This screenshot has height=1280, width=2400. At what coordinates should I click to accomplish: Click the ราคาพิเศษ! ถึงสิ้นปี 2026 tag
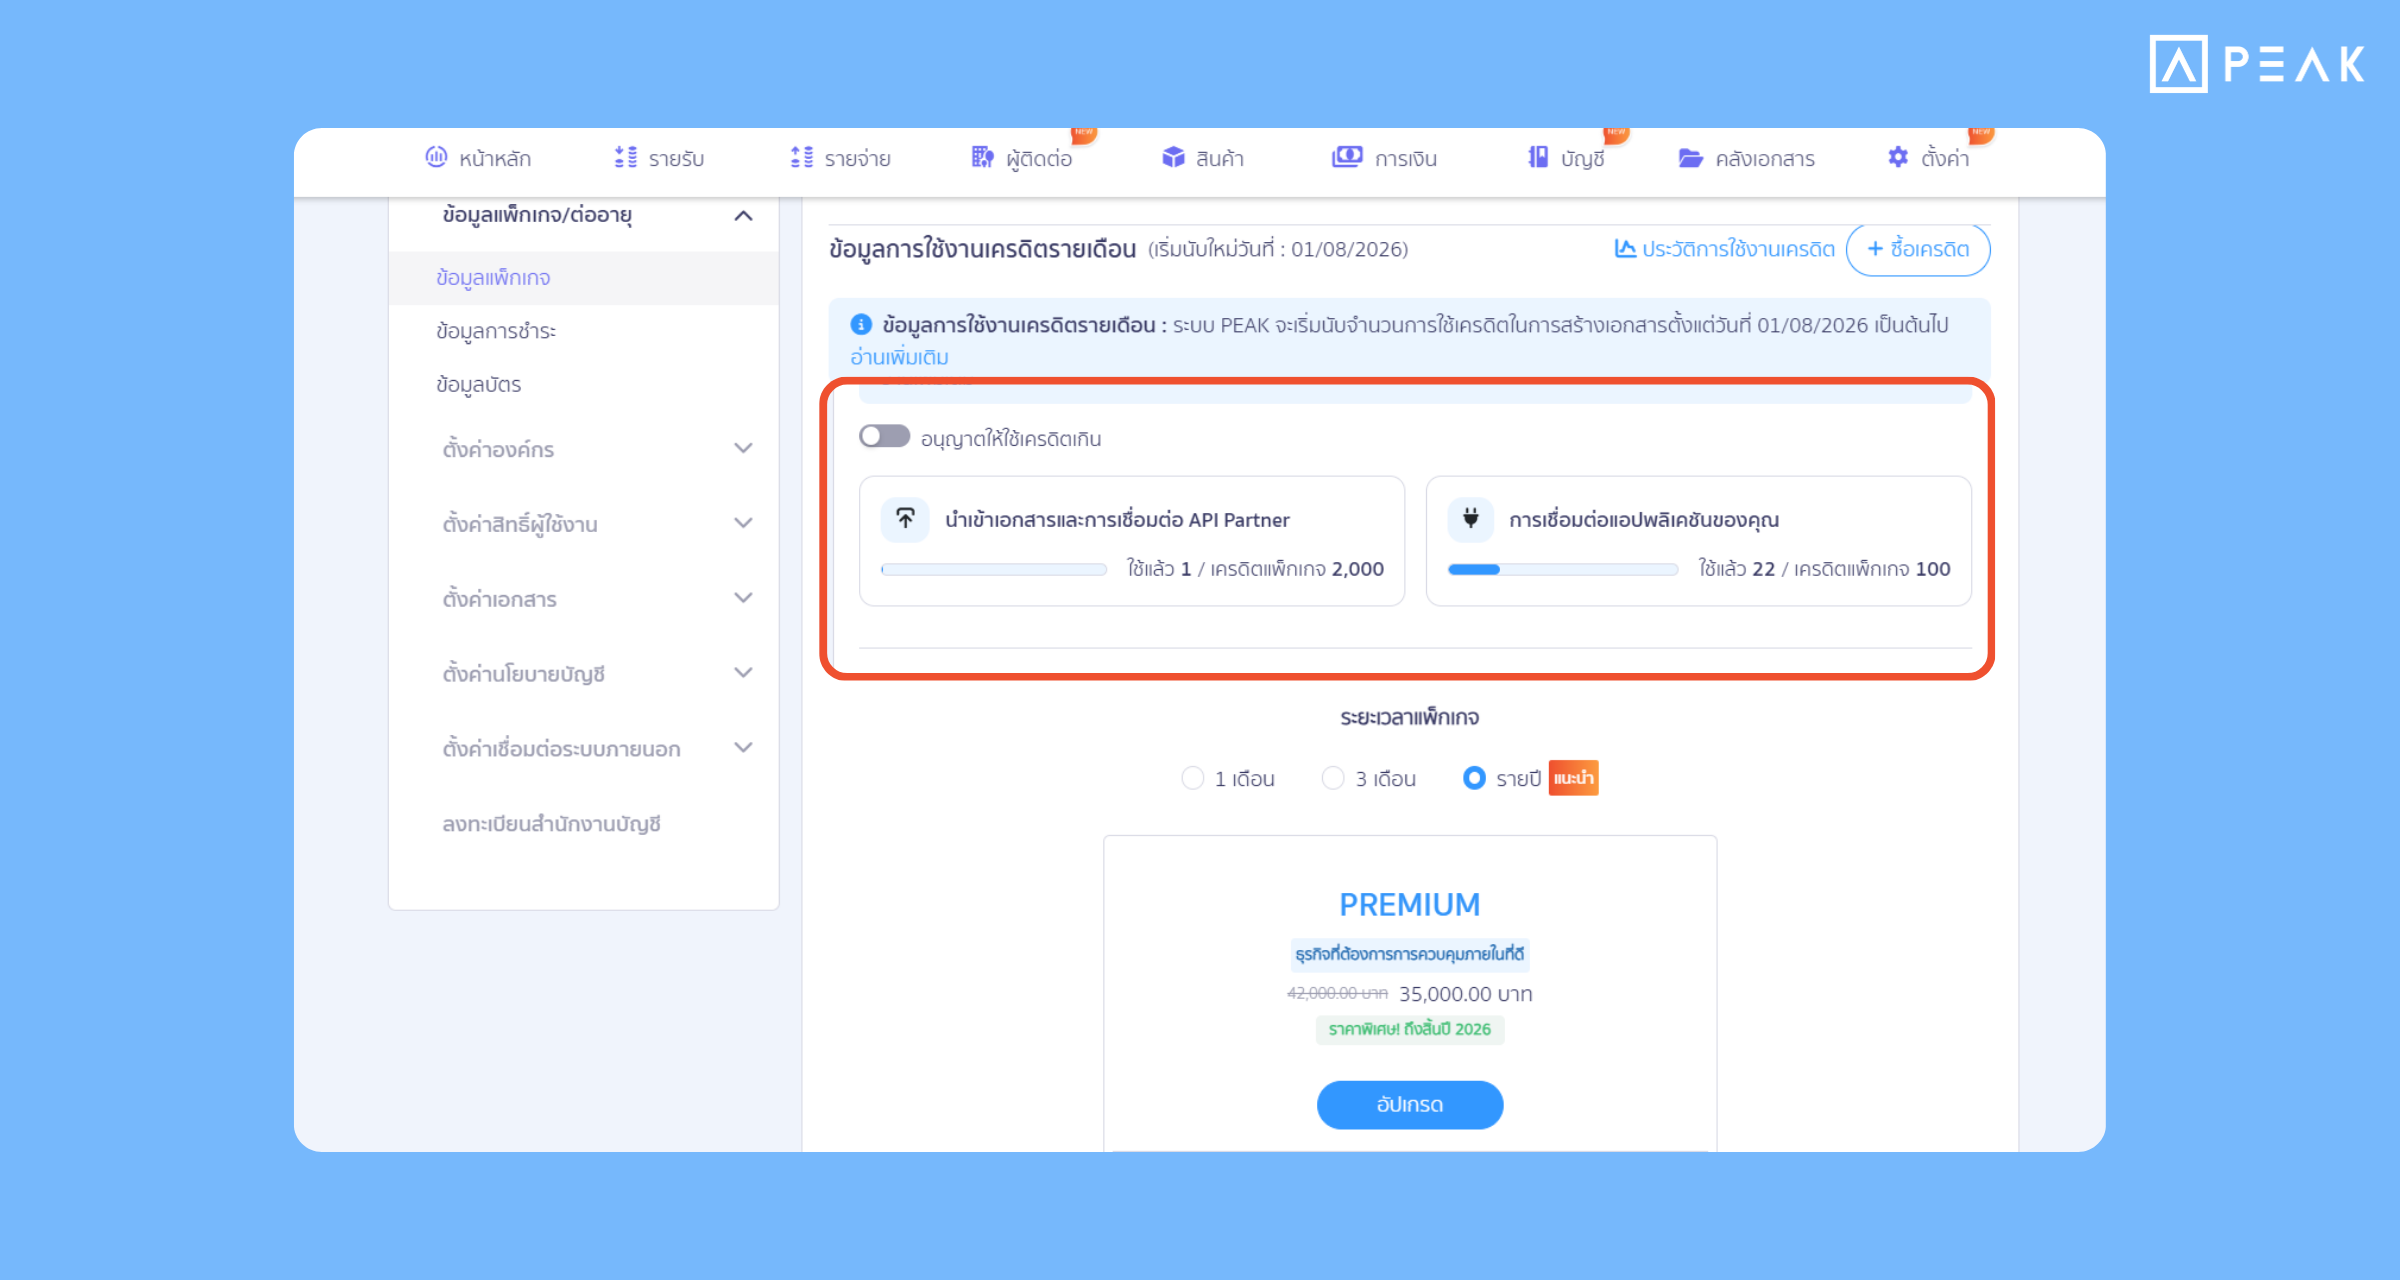(1410, 1029)
